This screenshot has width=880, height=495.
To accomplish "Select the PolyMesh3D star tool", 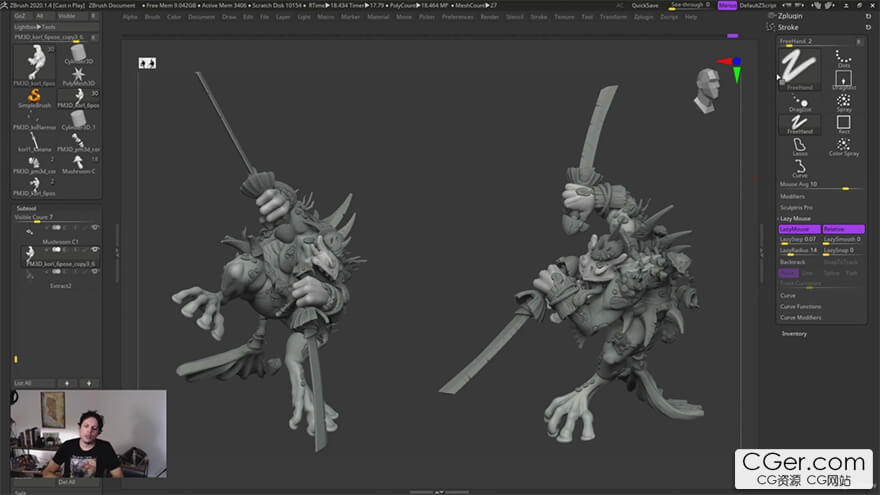I will point(78,76).
